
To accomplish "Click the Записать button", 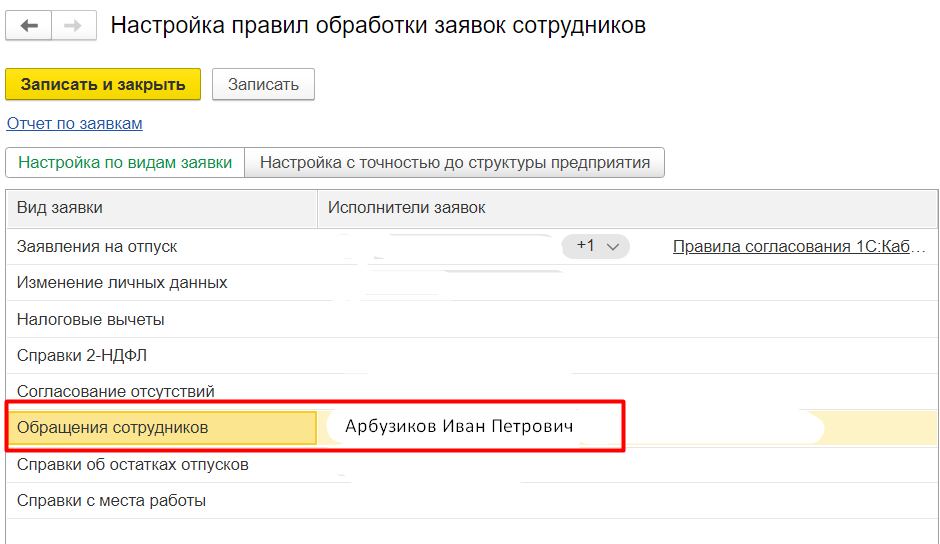I will pos(263,85).
